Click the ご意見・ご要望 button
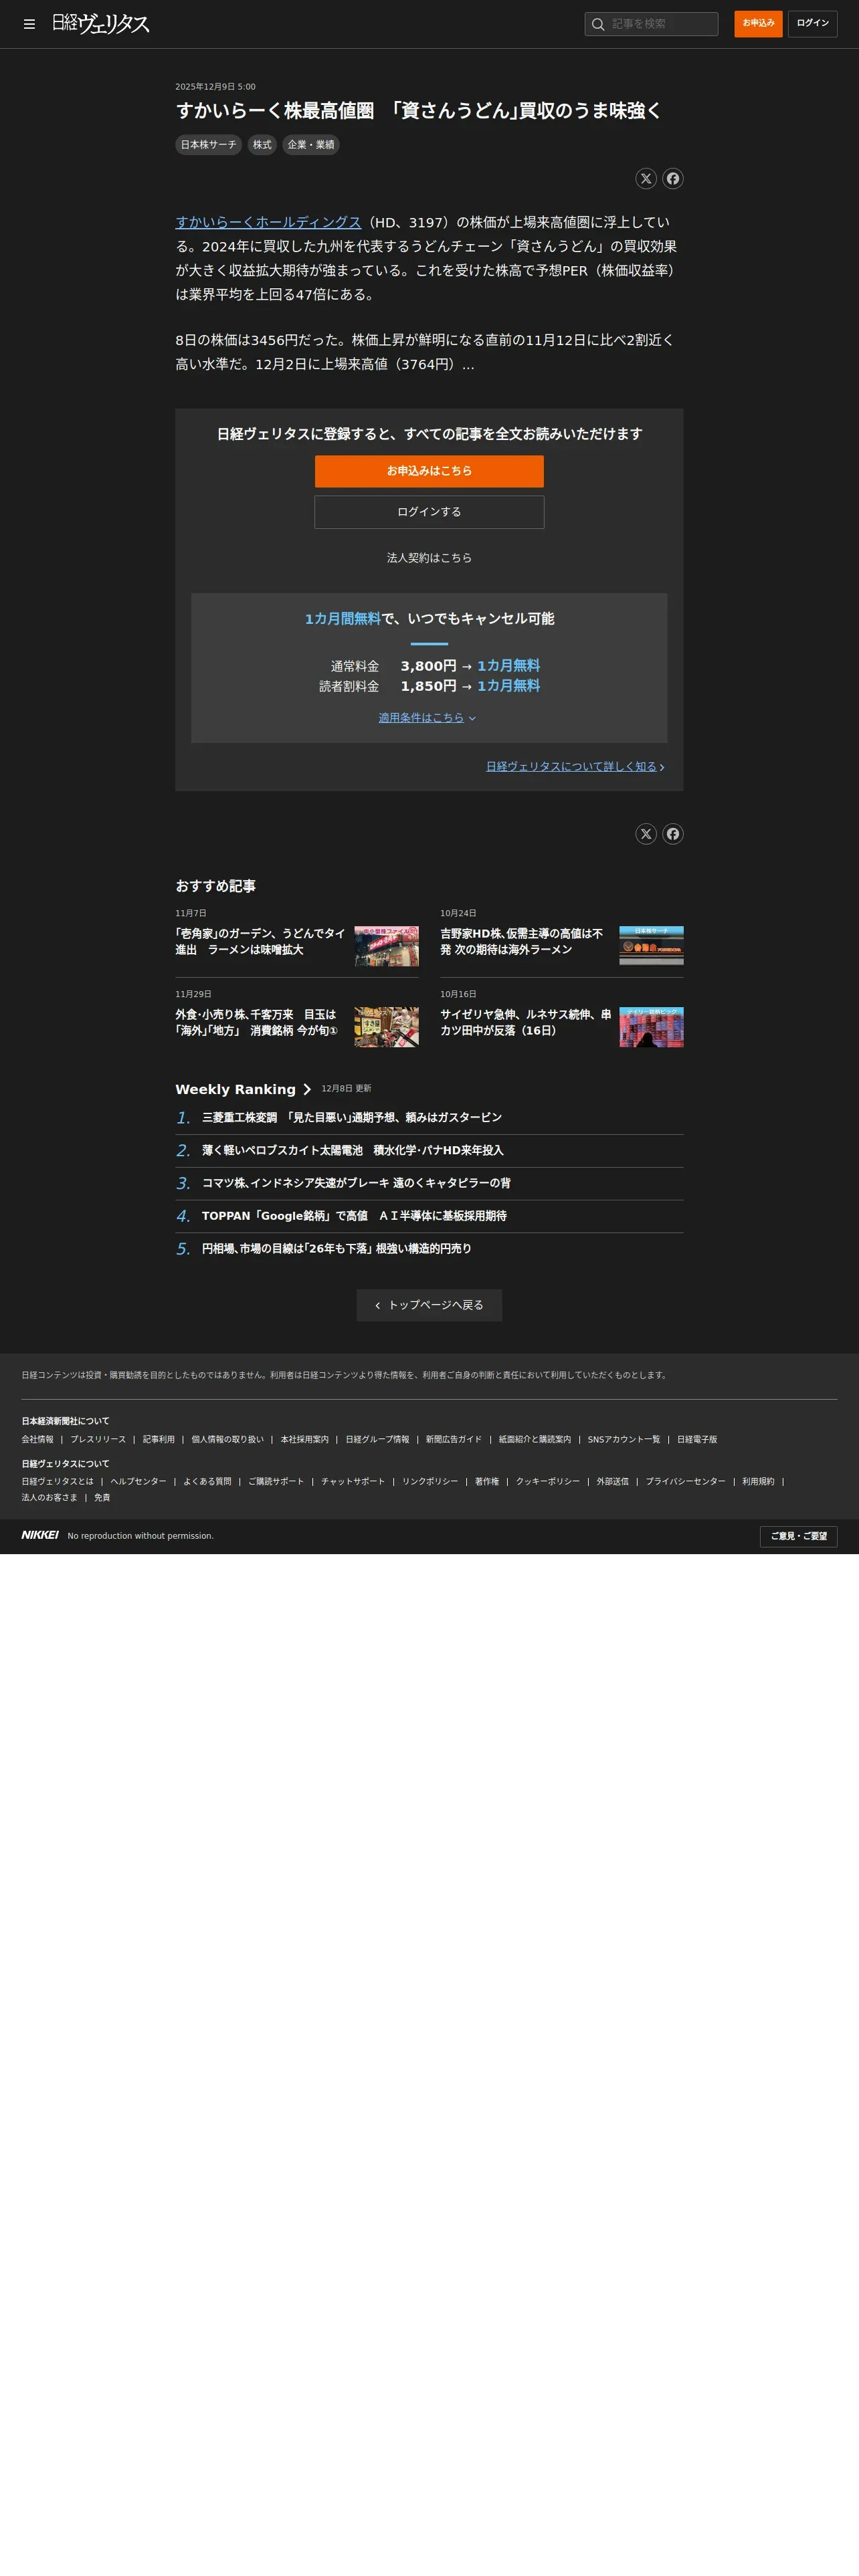The width and height of the screenshot is (859, 2576). (x=798, y=1537)
